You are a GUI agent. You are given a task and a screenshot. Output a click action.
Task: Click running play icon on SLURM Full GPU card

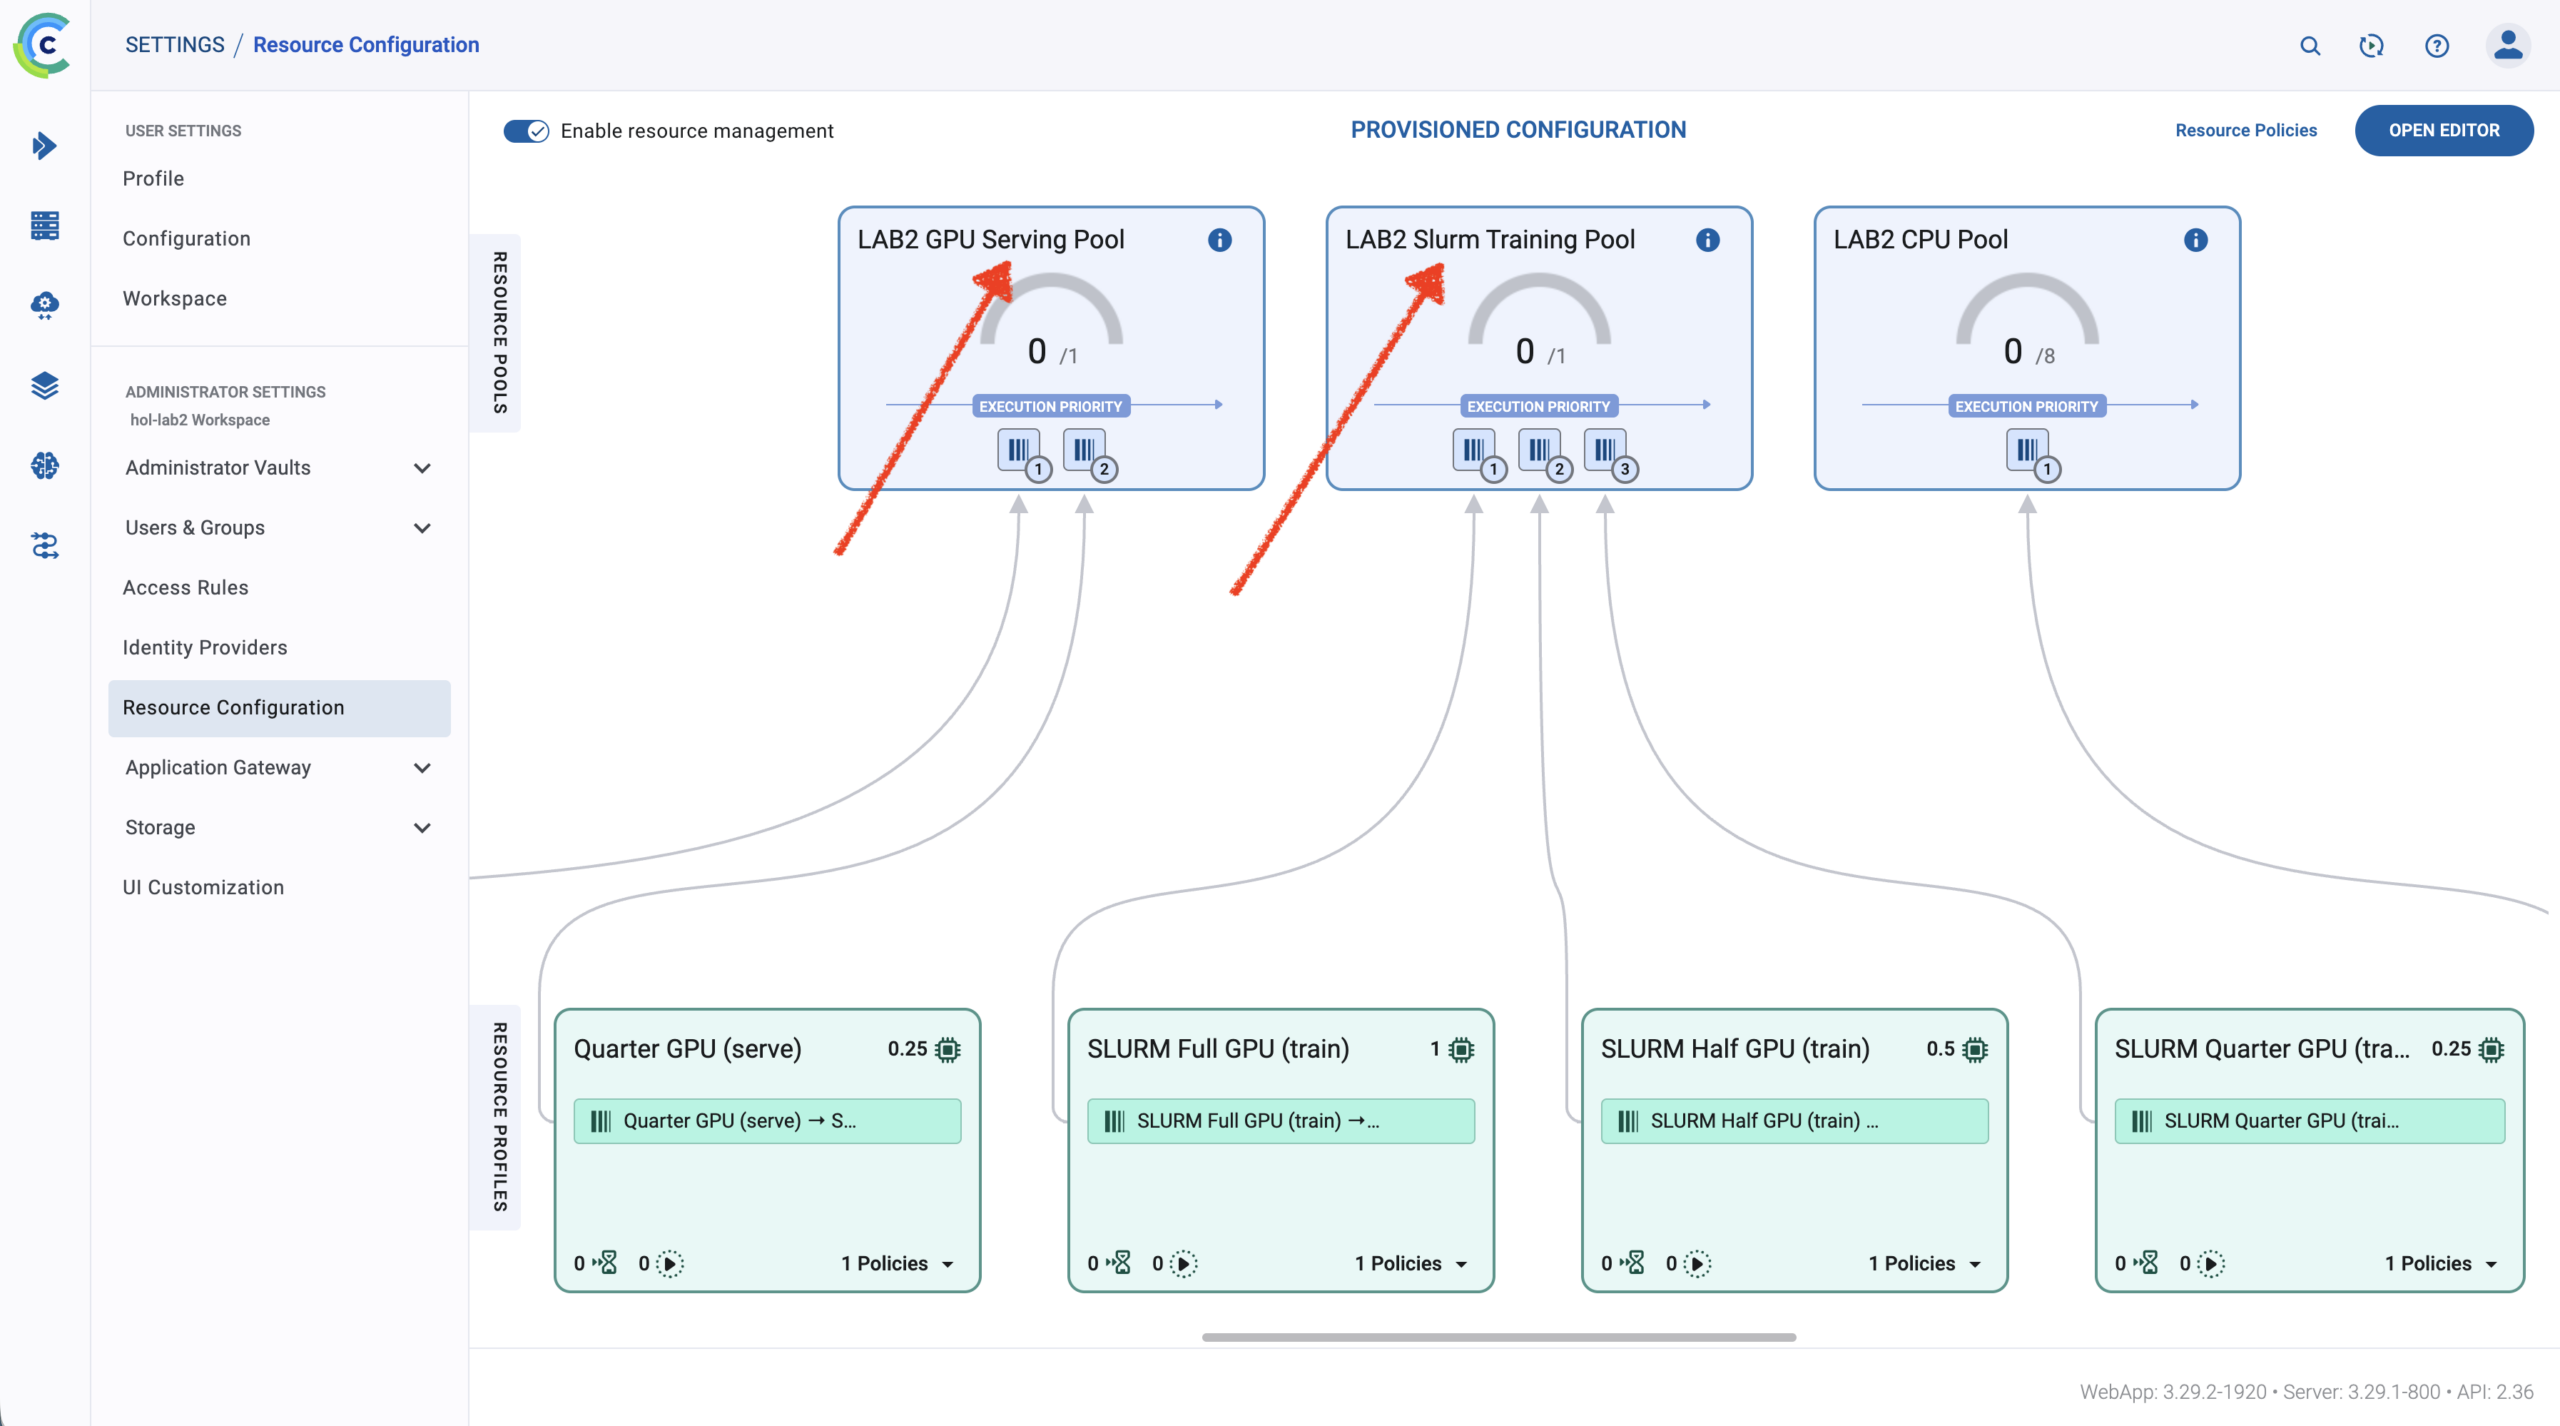click(x=1184, y=1264)
